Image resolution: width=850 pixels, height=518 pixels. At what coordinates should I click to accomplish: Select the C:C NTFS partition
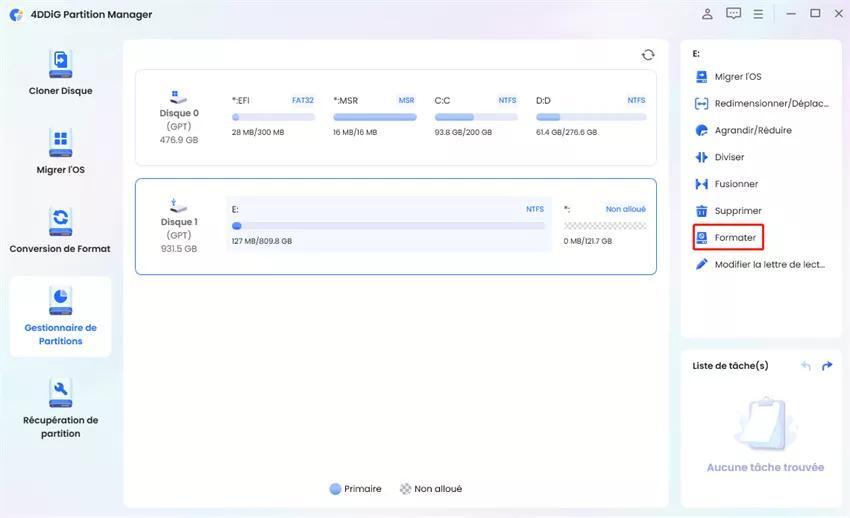[x=475, y=116]
